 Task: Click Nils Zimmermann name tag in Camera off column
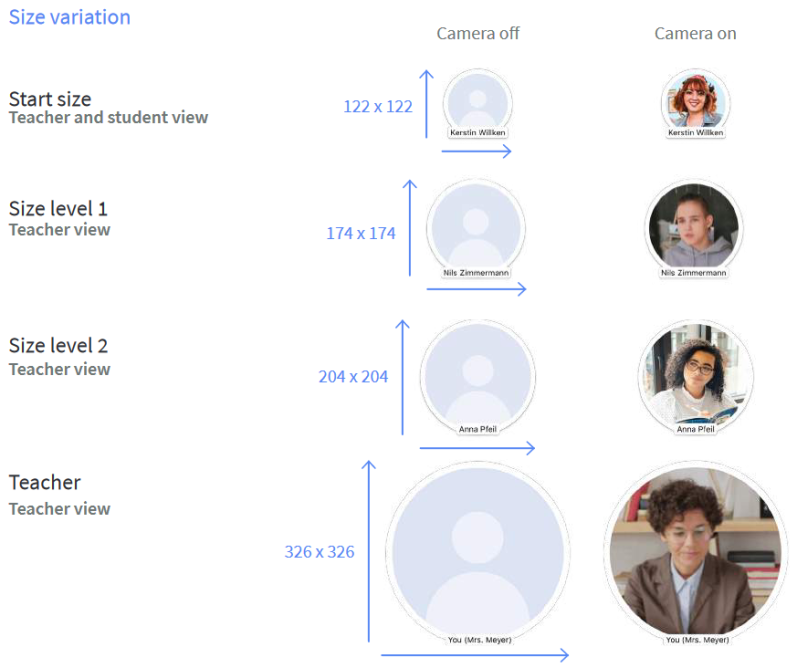click(476, 273)
